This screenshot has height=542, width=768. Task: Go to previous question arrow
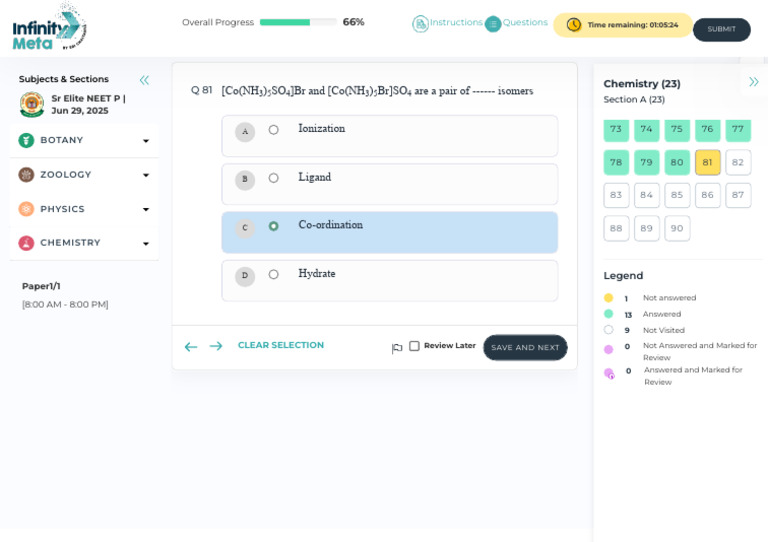click(191, 347)
